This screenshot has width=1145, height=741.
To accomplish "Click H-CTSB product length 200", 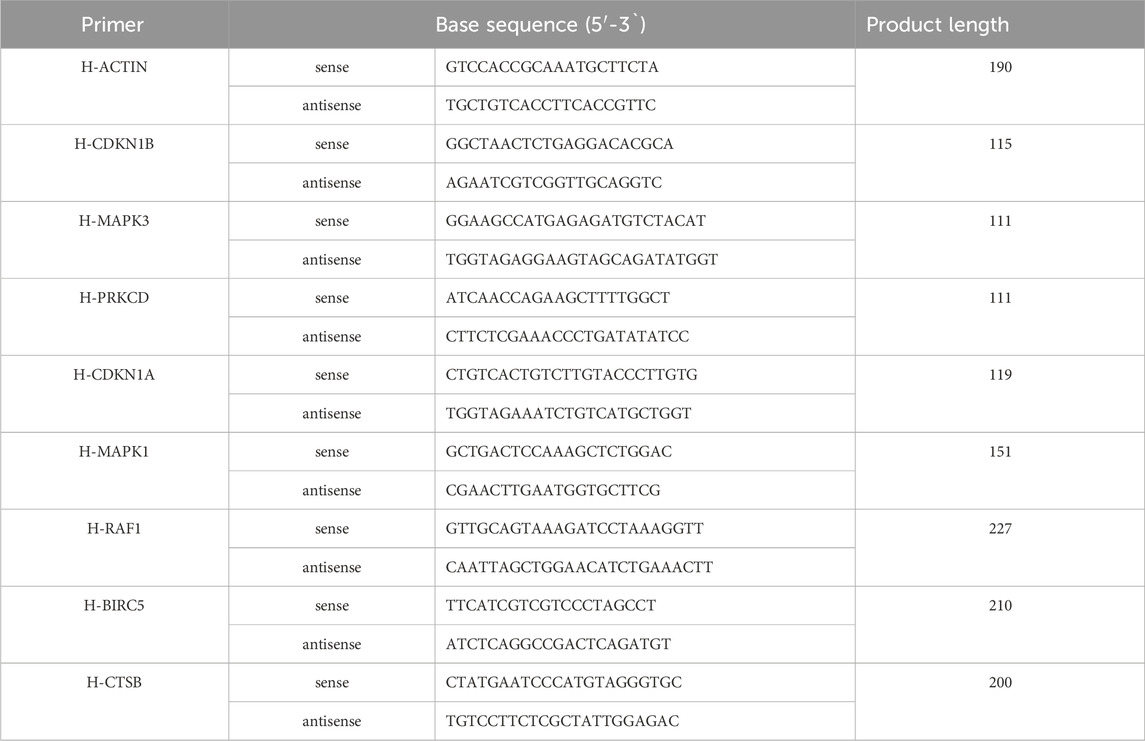I will coord(1000,683).
